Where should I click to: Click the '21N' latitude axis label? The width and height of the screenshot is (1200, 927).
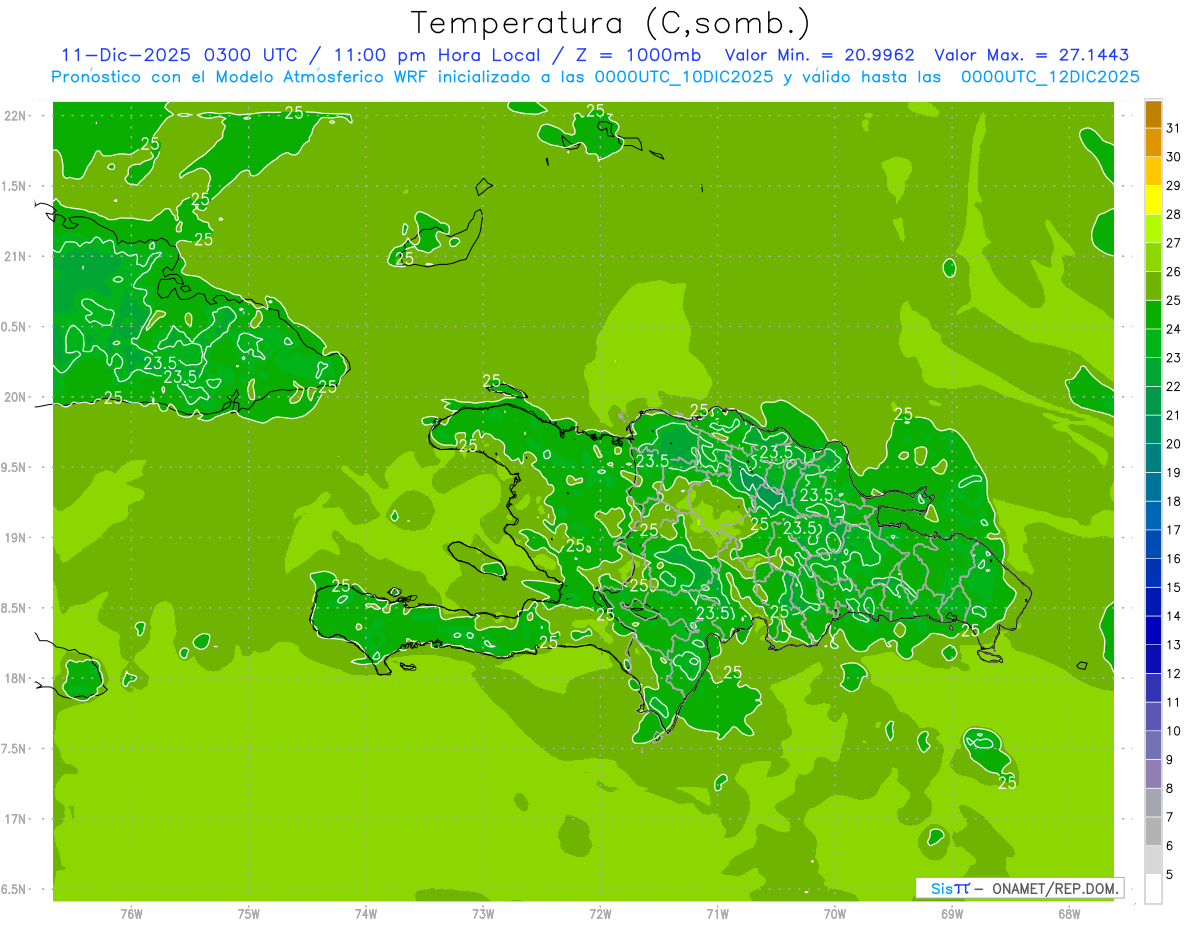pyautogui.click(x=17, y=256)
